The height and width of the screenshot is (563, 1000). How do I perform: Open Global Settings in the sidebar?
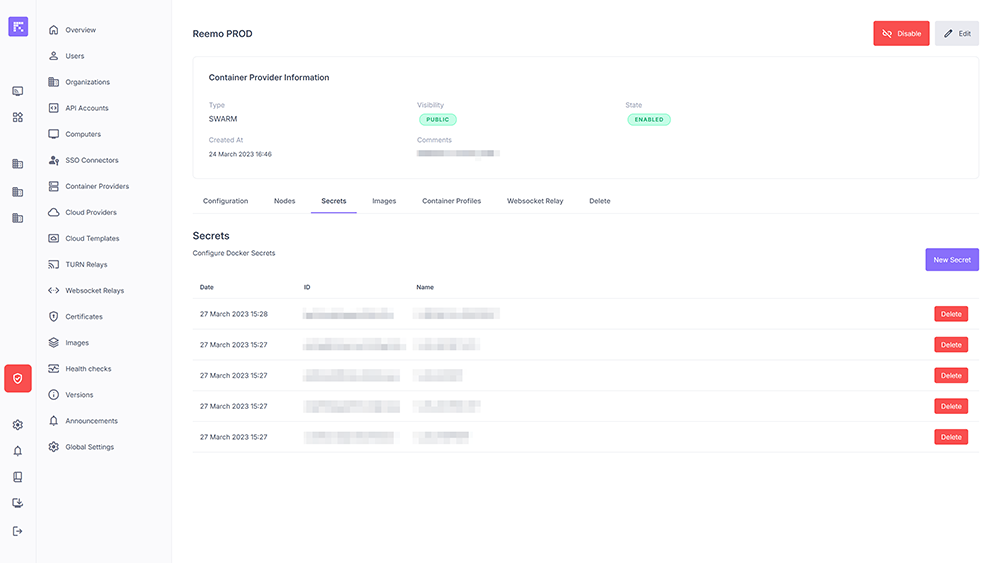89,447
